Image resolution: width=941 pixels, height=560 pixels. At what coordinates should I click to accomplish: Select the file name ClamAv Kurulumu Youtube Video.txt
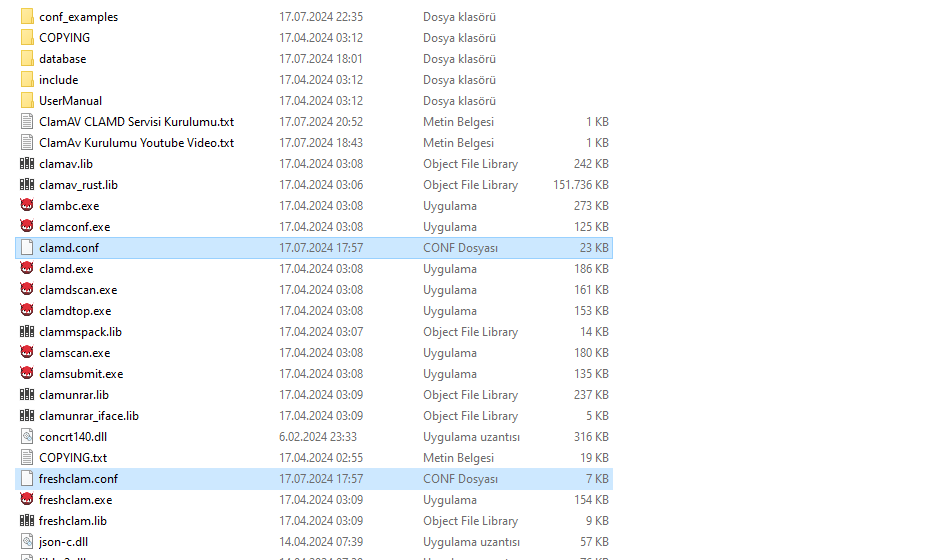[x=137, y=143]
